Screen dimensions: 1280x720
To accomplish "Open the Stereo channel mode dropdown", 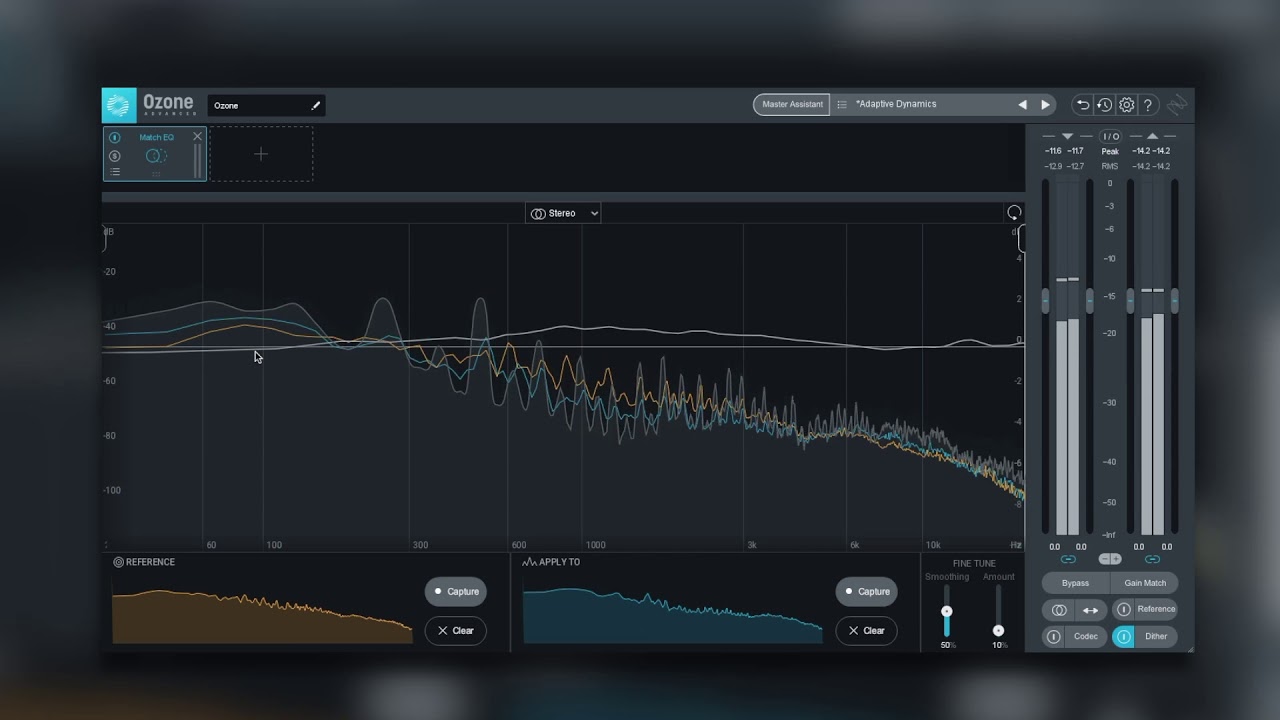I will pyautogui.click(x=563, y=213).
